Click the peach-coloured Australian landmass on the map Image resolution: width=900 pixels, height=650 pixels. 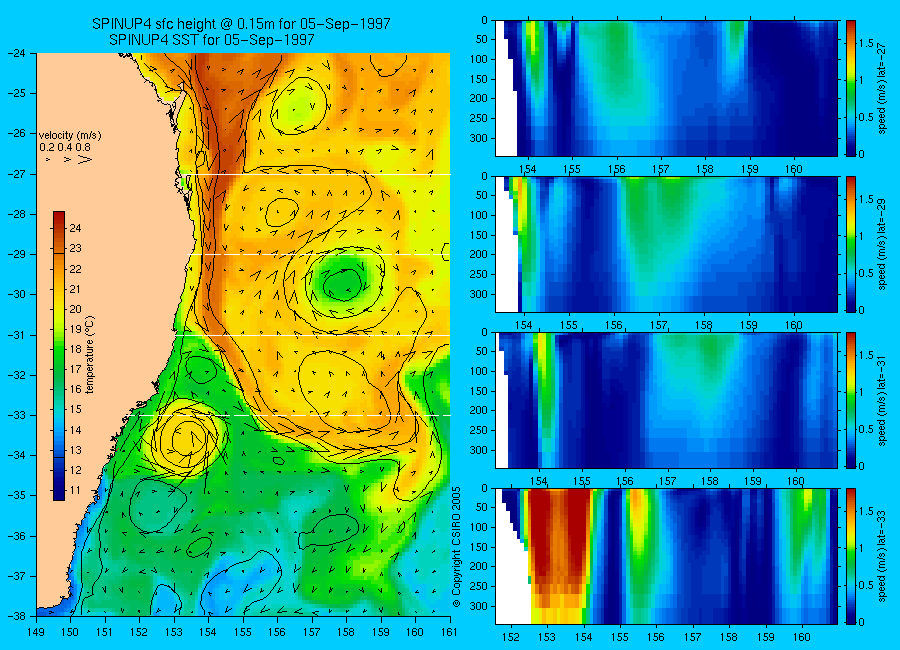coord(103,287)
